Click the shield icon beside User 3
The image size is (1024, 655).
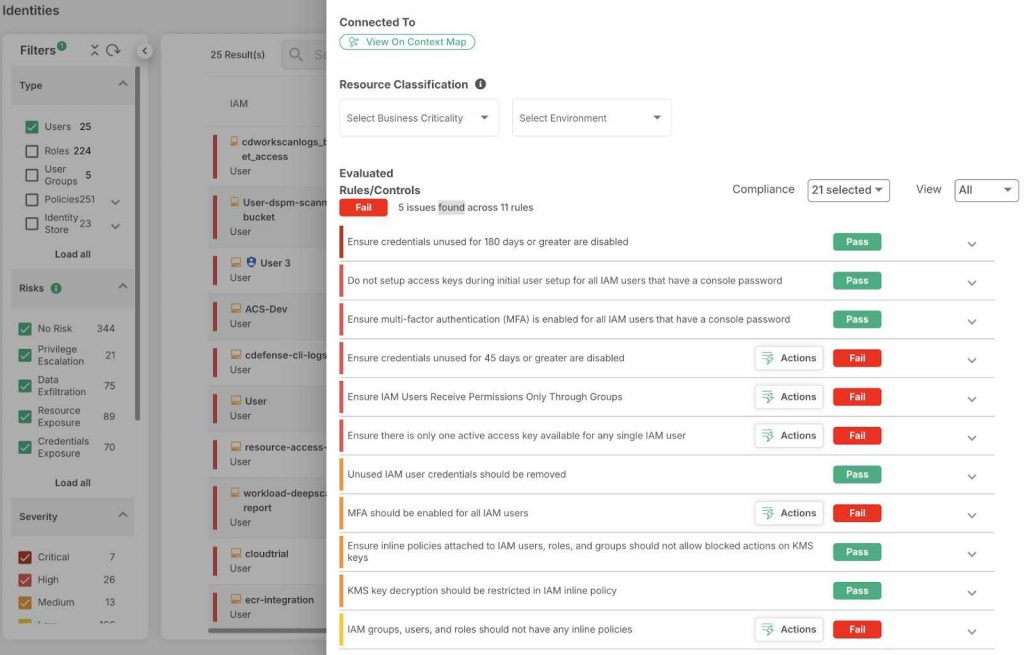click(x=251, y=262)
